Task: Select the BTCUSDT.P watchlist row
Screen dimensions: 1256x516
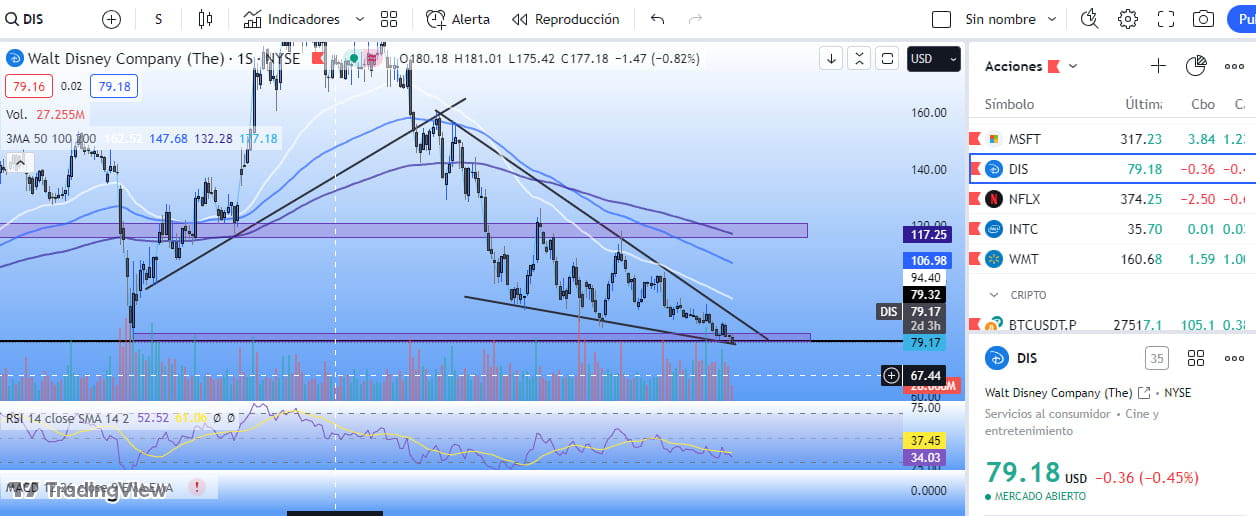Action: 1112,325
